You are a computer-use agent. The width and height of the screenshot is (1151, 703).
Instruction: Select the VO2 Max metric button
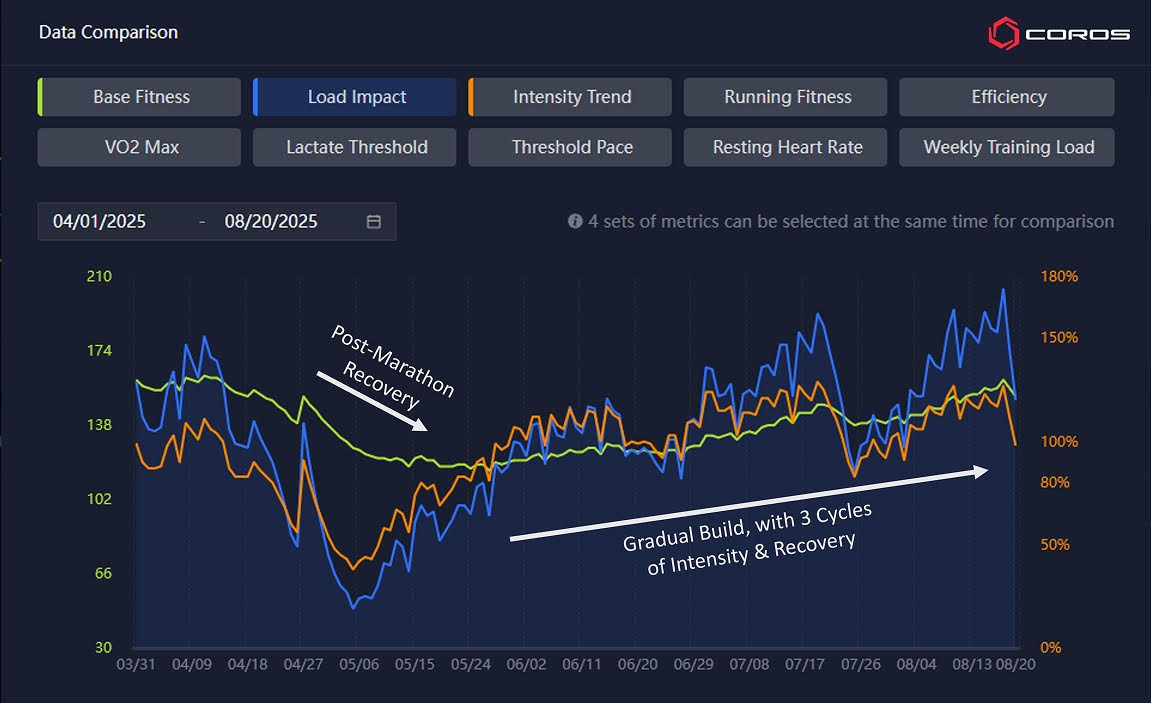[x=141, y=147]
